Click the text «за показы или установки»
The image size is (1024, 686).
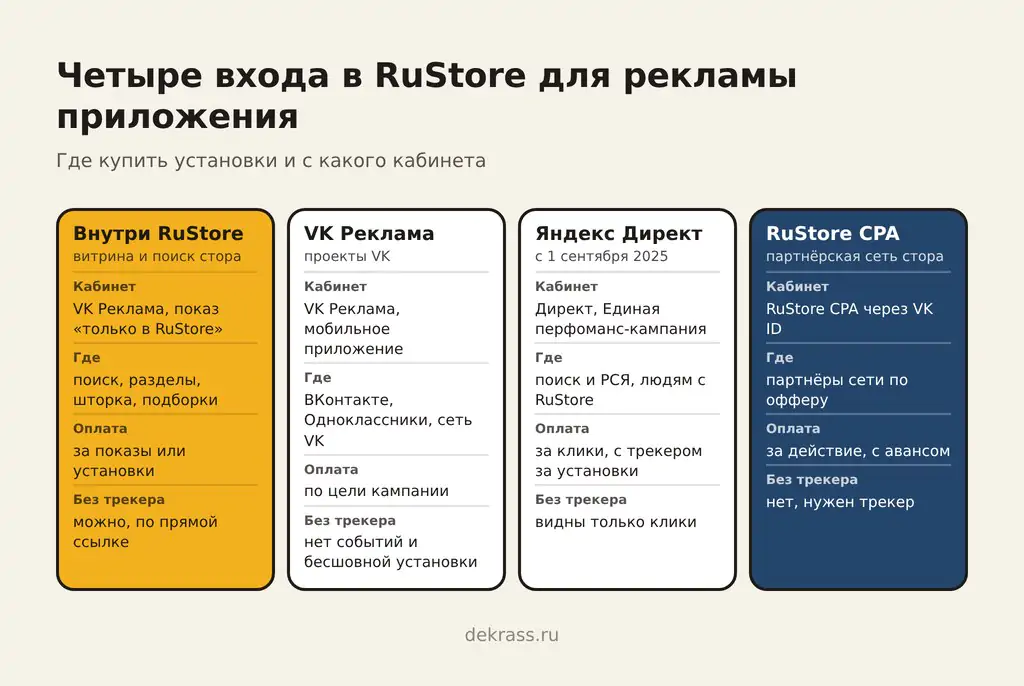pos(129,461)
